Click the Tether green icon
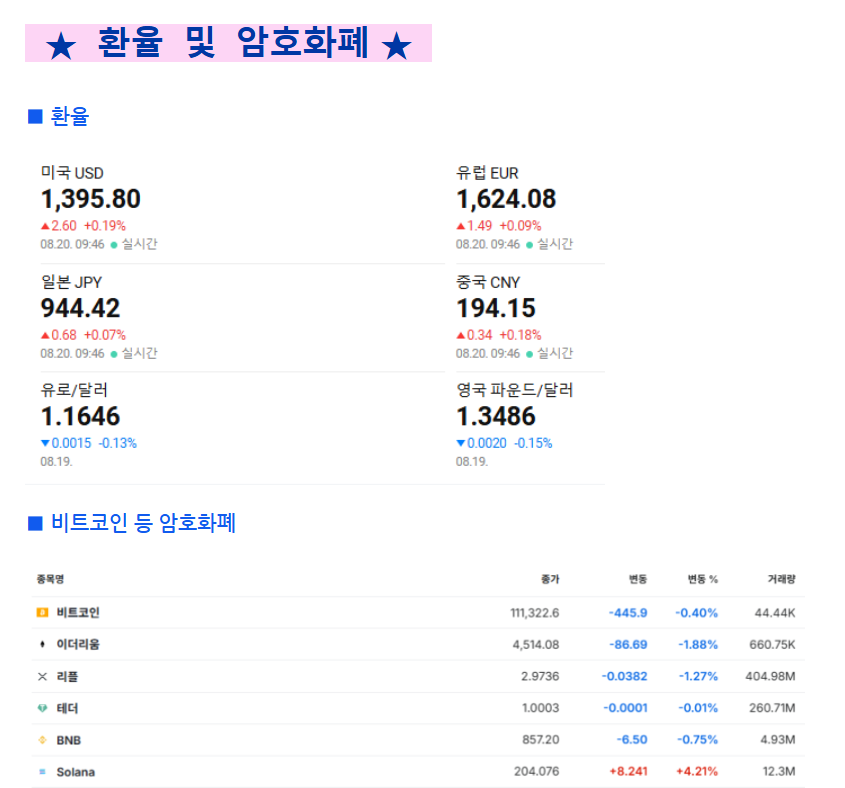The height and width of the screenshot is (788, 845). click(42, 708)
